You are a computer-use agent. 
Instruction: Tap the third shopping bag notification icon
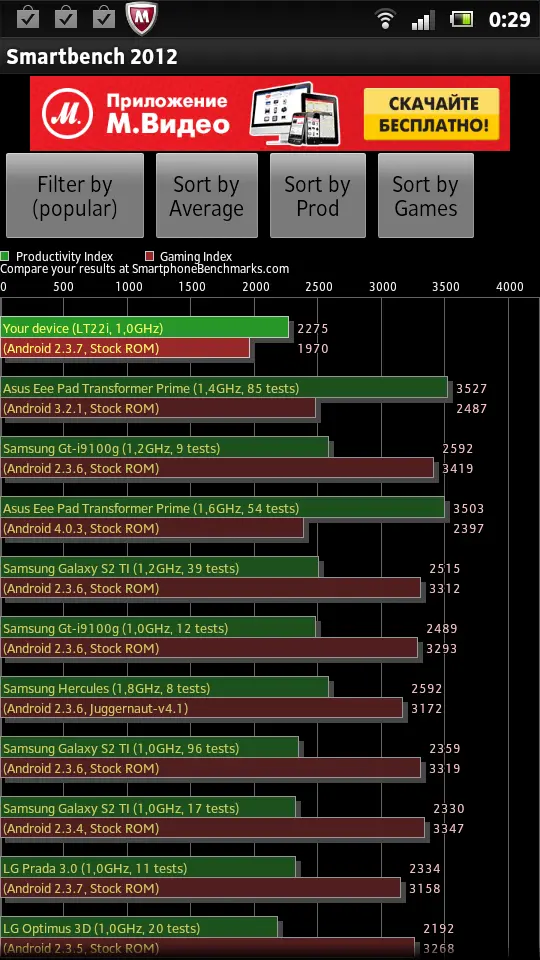pos(104,19)
